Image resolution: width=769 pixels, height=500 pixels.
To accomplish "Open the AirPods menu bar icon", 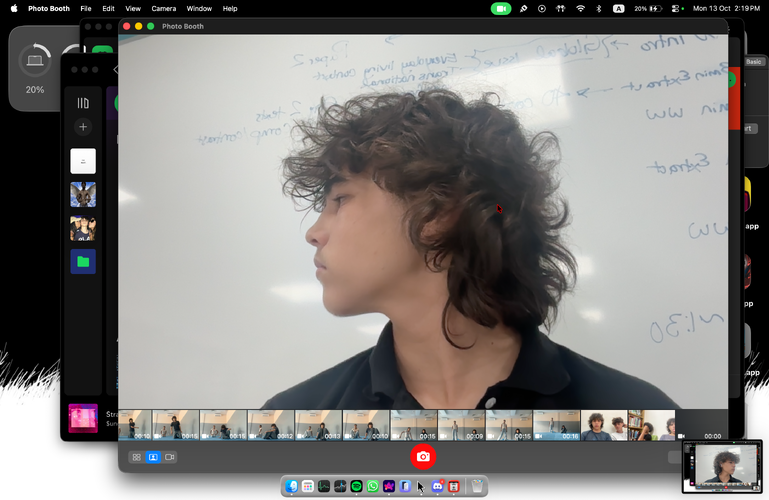I will tap(560, 8).
